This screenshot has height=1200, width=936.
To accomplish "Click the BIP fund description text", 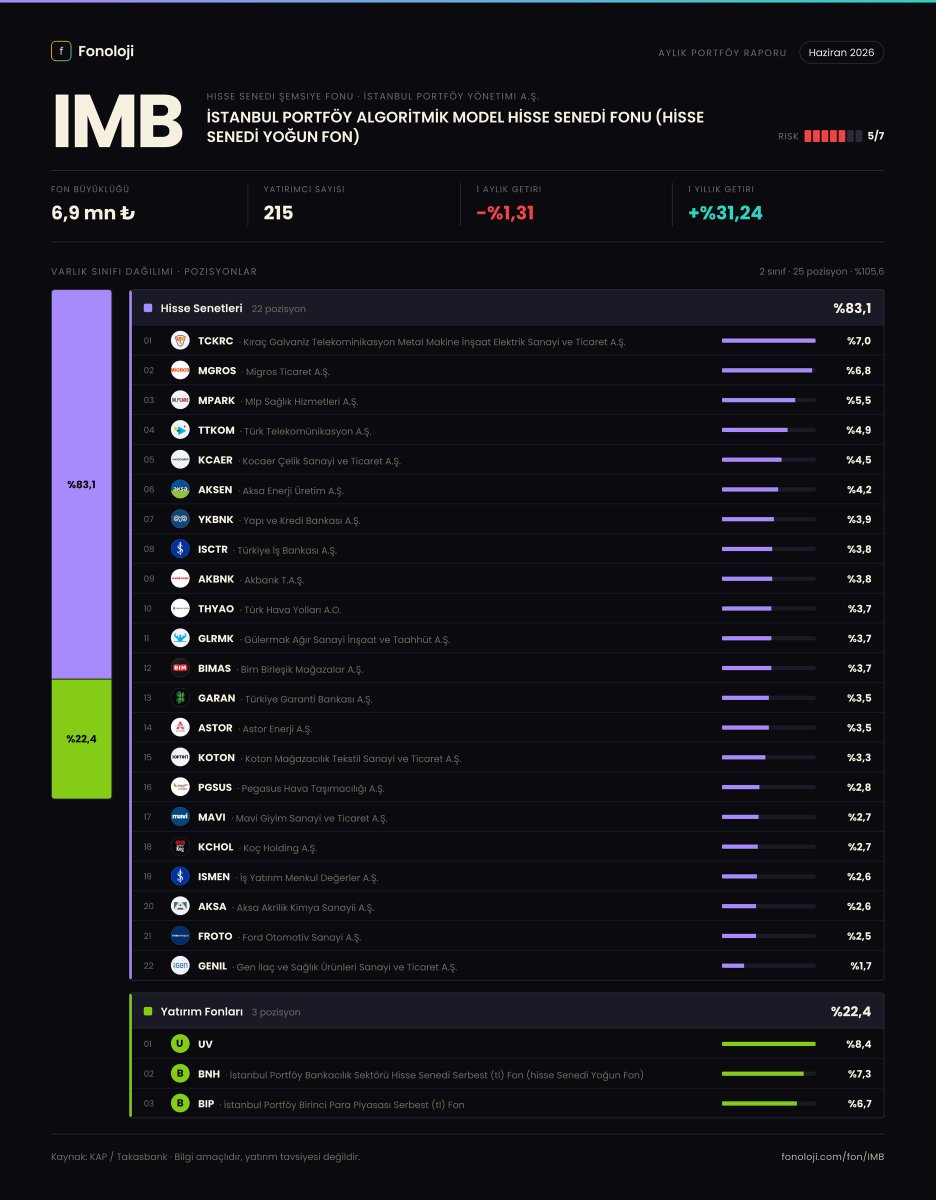I will click(x=342, y=1104).
